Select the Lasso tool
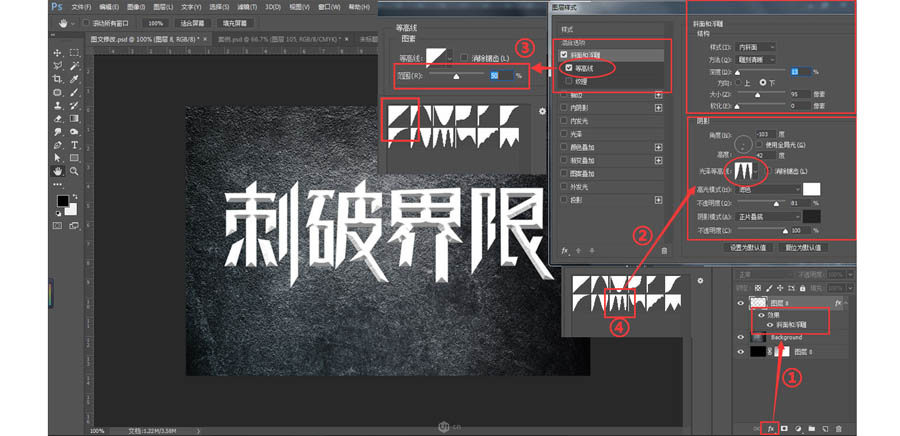Image resolution: width=900 pixels, height=436 pixels. tap(57, 65)
